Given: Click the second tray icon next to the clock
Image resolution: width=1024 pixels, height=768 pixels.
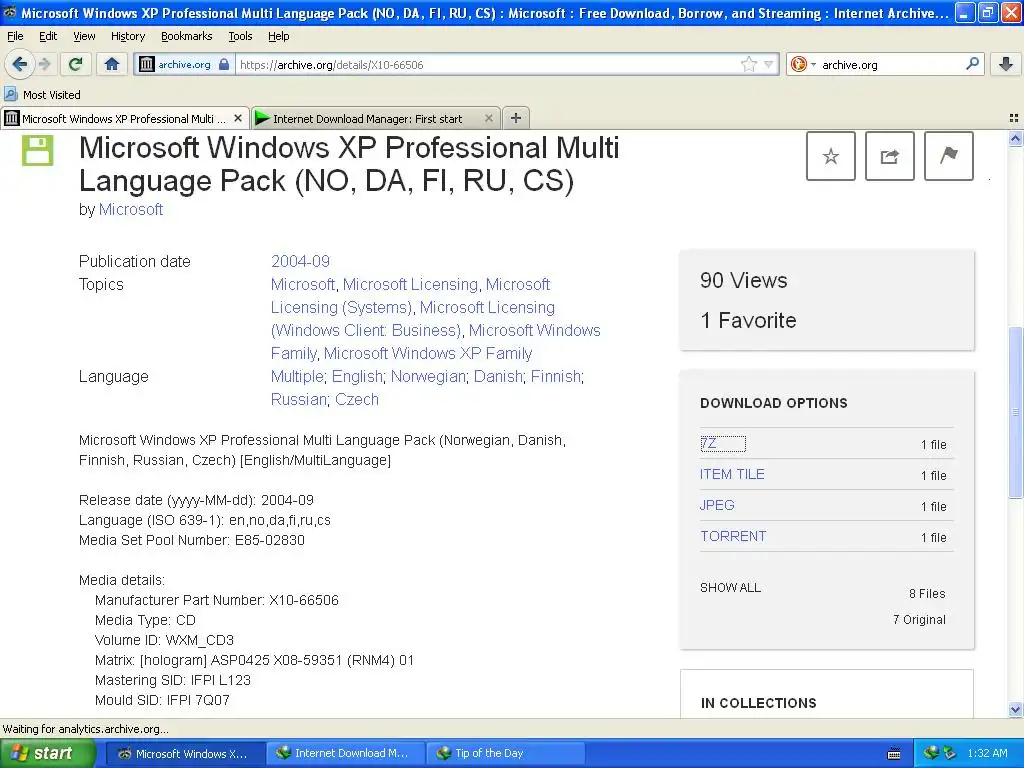Looking at the screenshot, I should tap(949, 753).
